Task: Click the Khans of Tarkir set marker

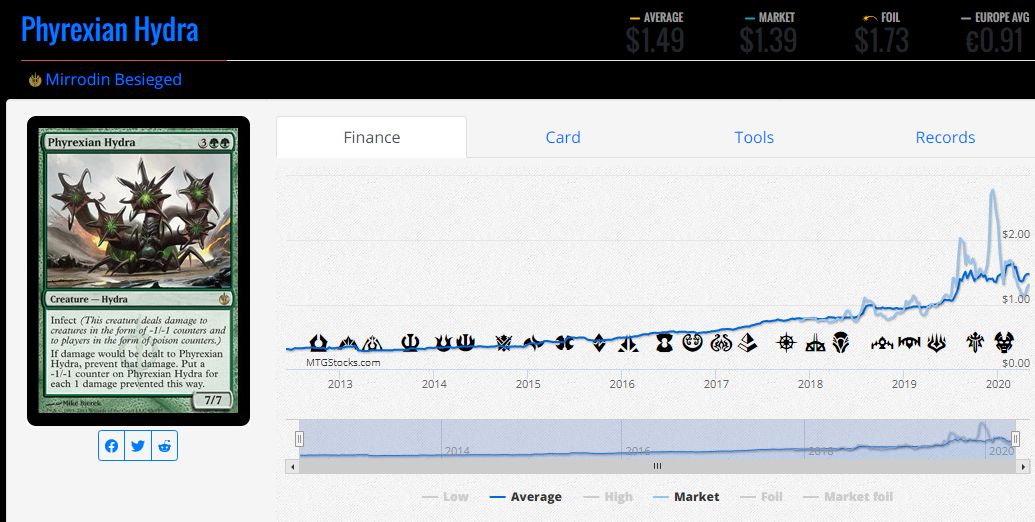Action: point(504,343)
